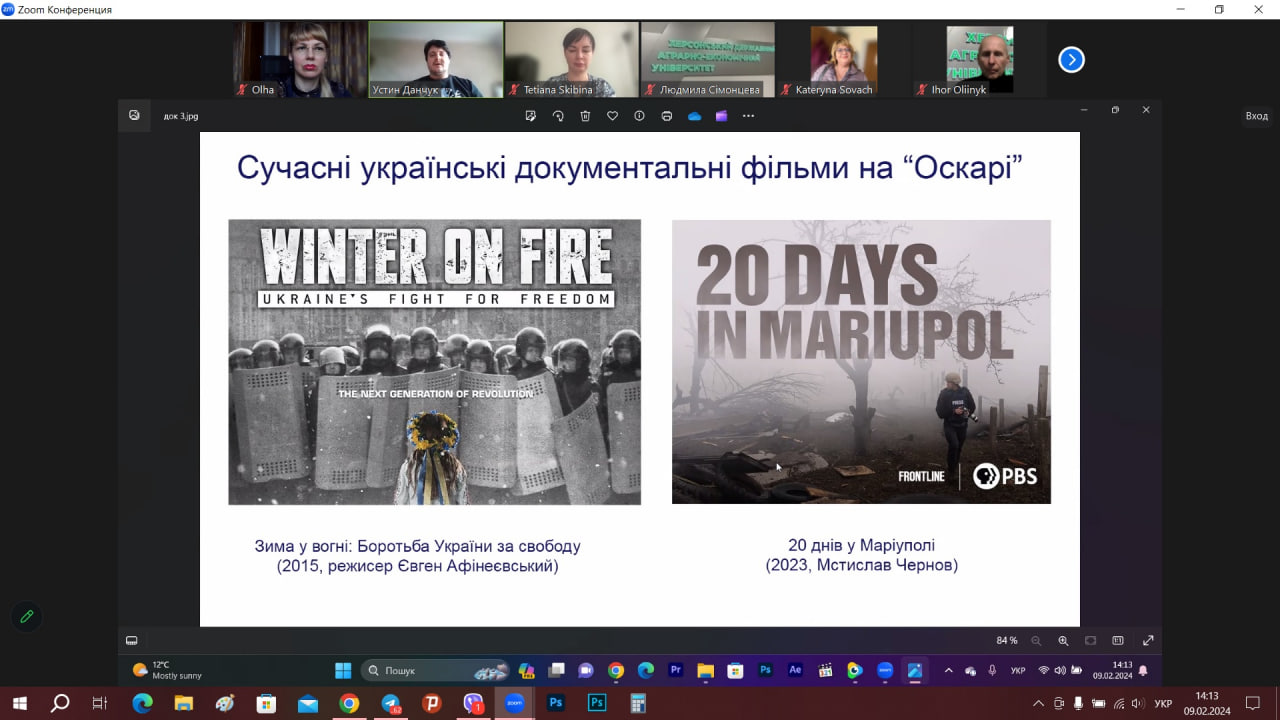
Task: Open After Effects in the shared taskbar
Action: coord(795,670)
